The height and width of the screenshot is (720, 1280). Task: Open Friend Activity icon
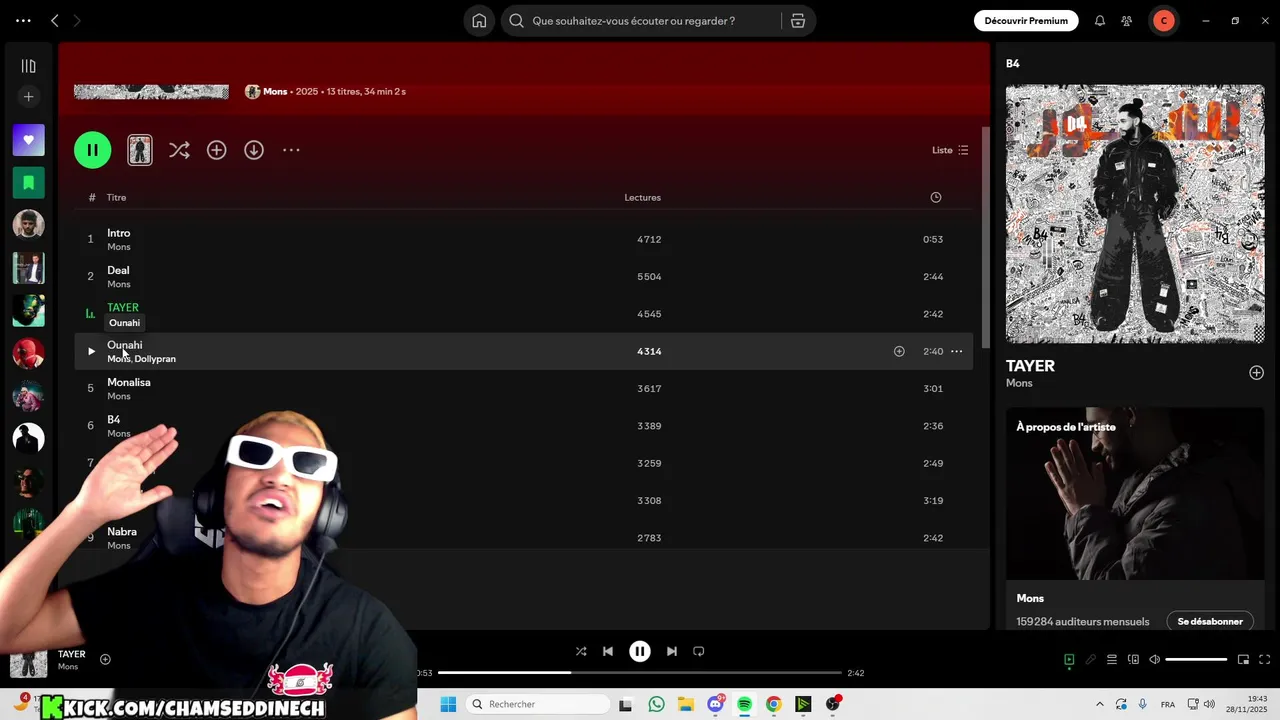[x=1127, y=20]
